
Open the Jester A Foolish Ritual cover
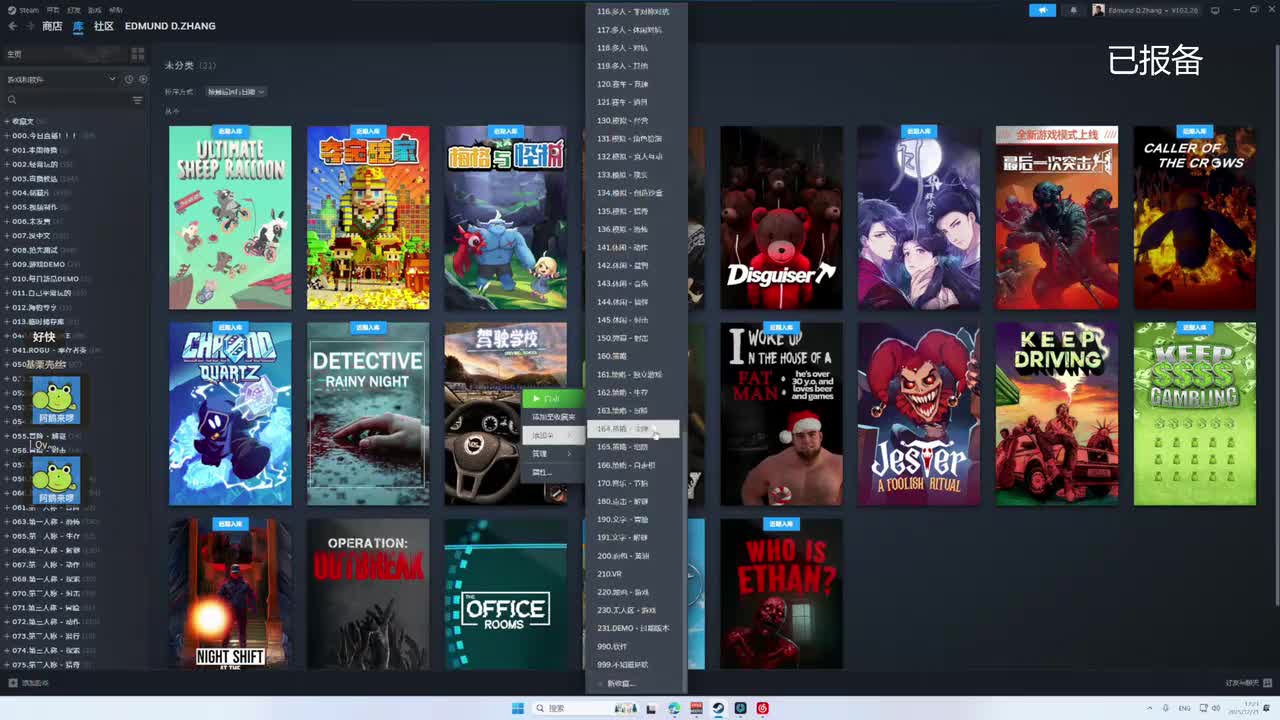coord(919,414)
